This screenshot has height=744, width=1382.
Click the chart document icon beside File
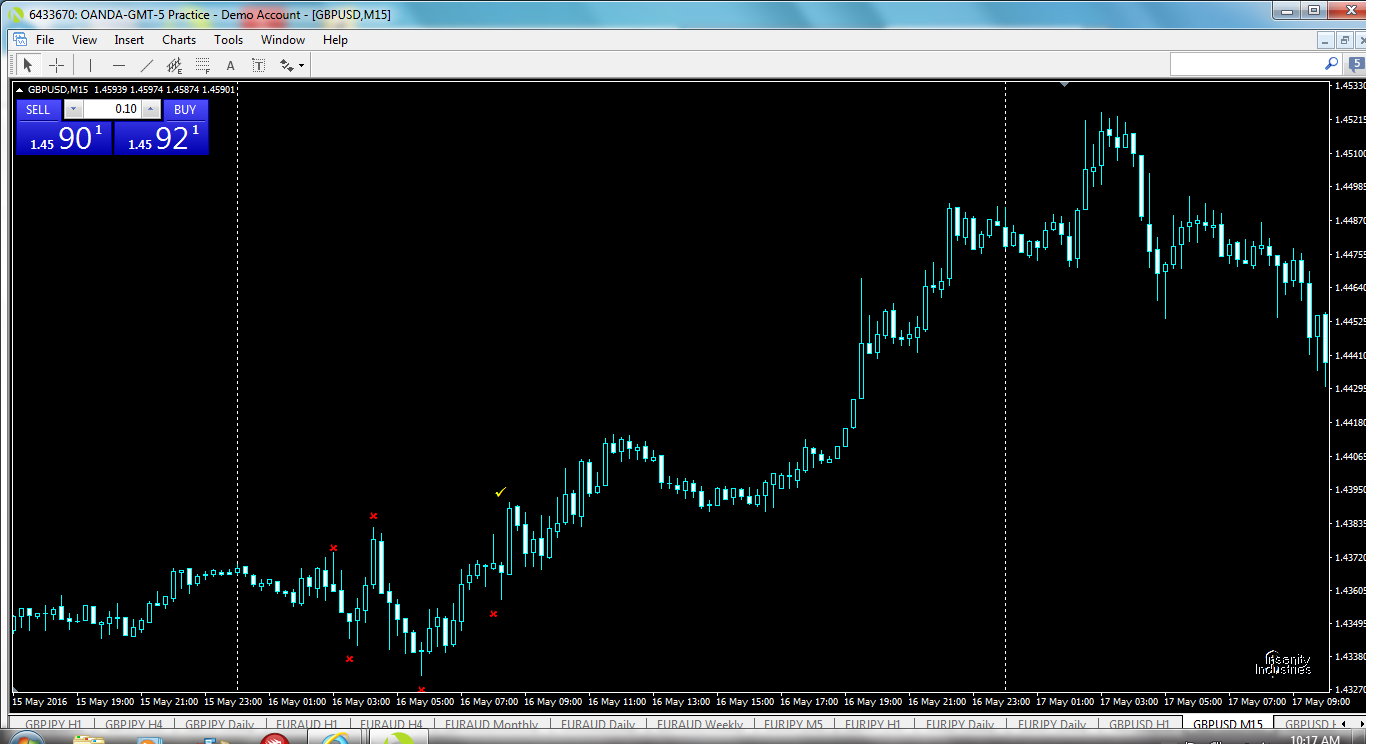pos(19,40)
